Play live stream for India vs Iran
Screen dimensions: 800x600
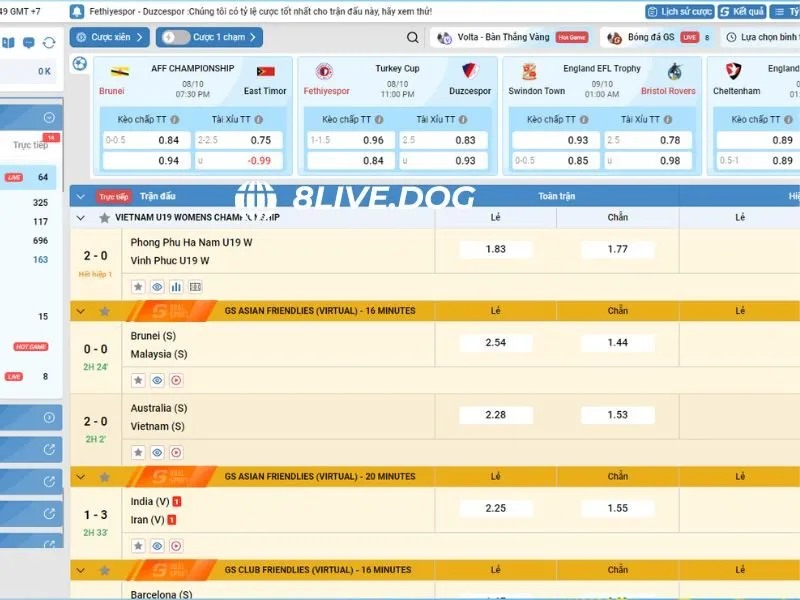tap(176, 546)
